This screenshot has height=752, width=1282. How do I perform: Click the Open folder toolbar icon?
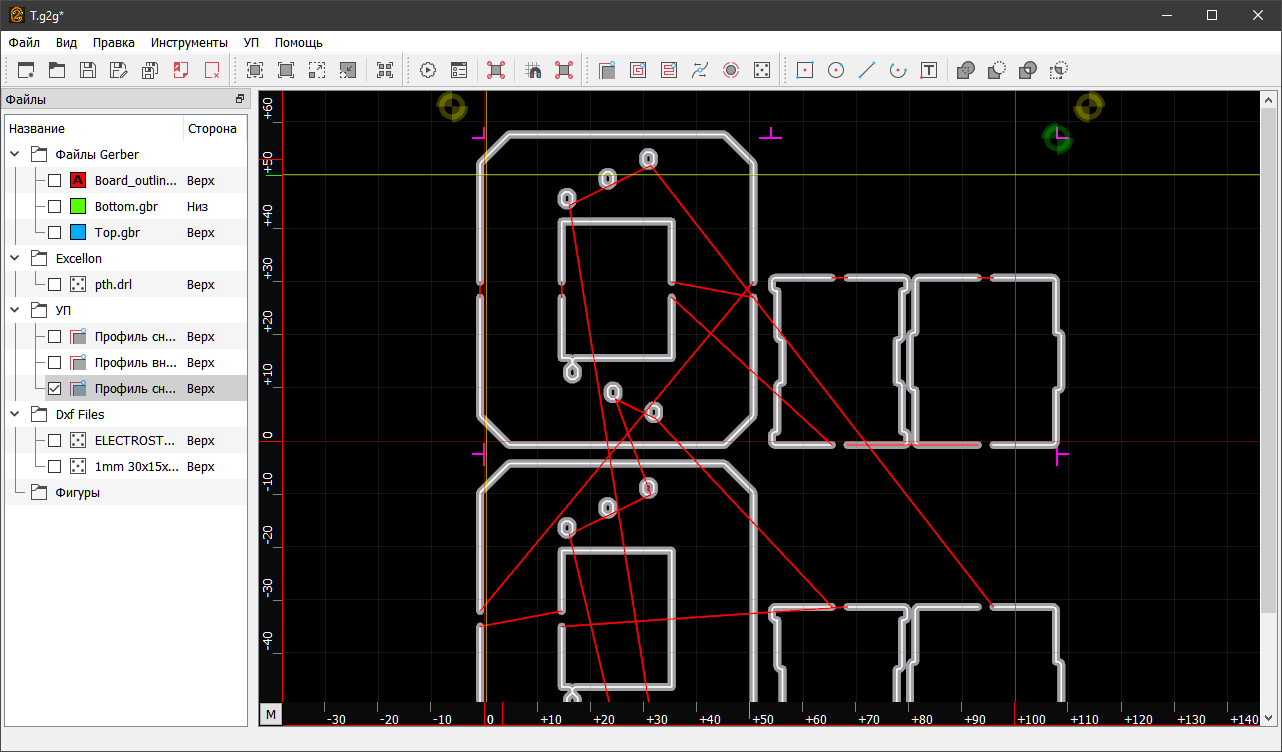[57, 70]
